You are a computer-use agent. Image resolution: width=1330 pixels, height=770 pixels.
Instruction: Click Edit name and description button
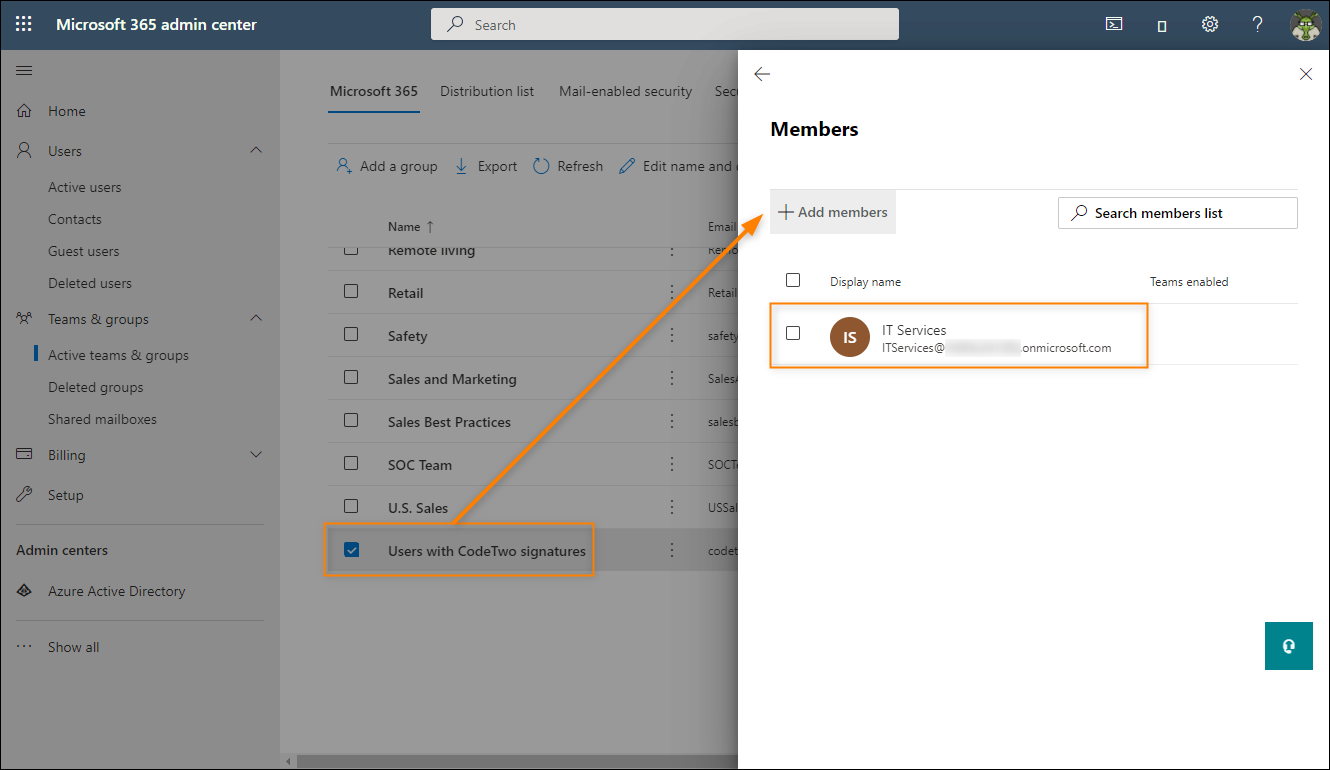[678, 166]
